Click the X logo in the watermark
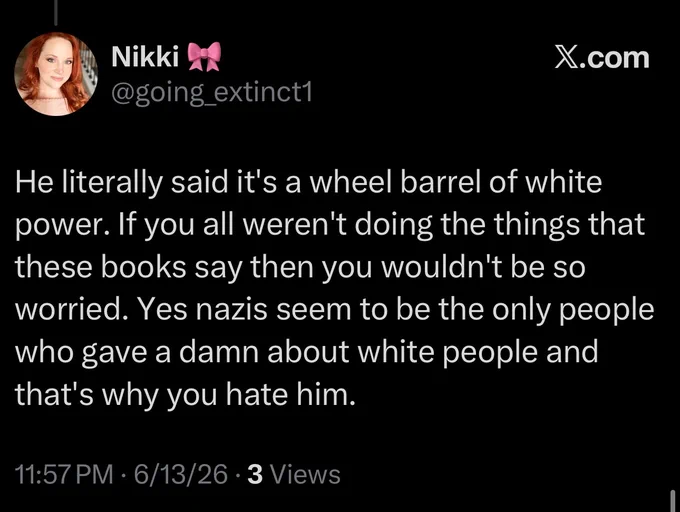This screenshot has width=680, height=512. [x=564, y=58]
